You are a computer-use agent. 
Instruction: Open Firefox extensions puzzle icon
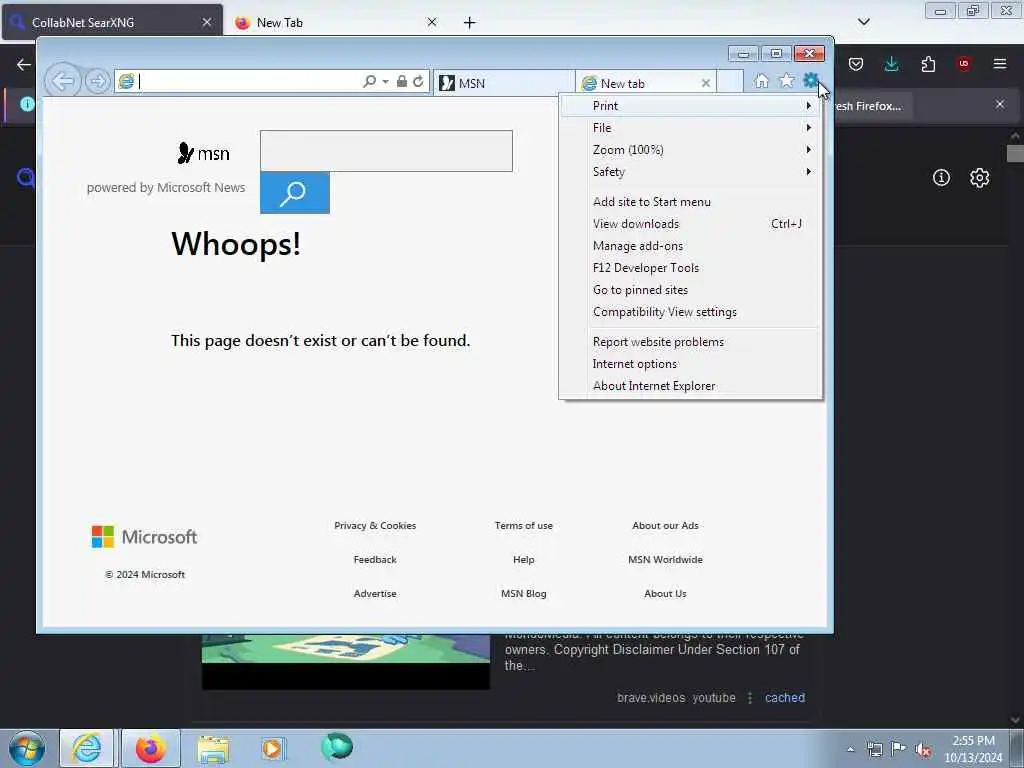tap(928, 64)
